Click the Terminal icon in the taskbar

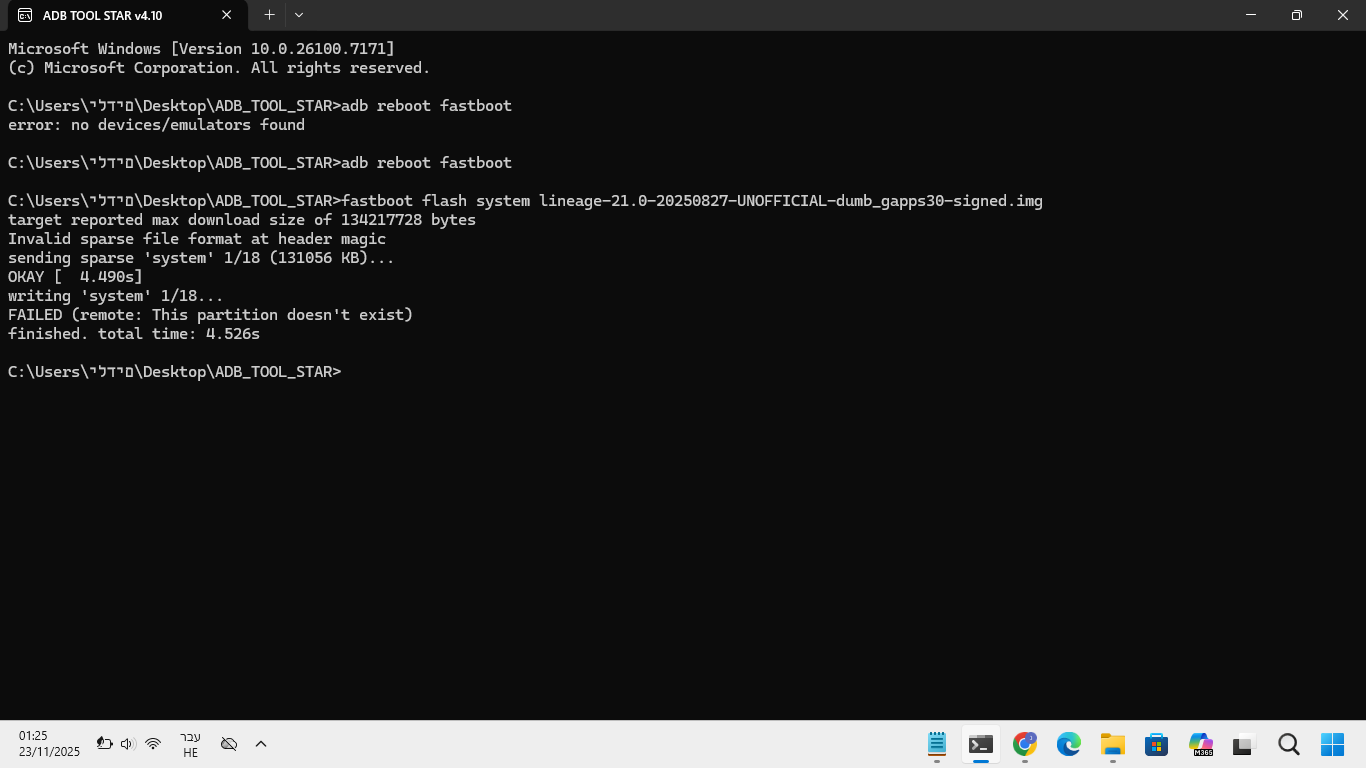[x=981, y=744]
